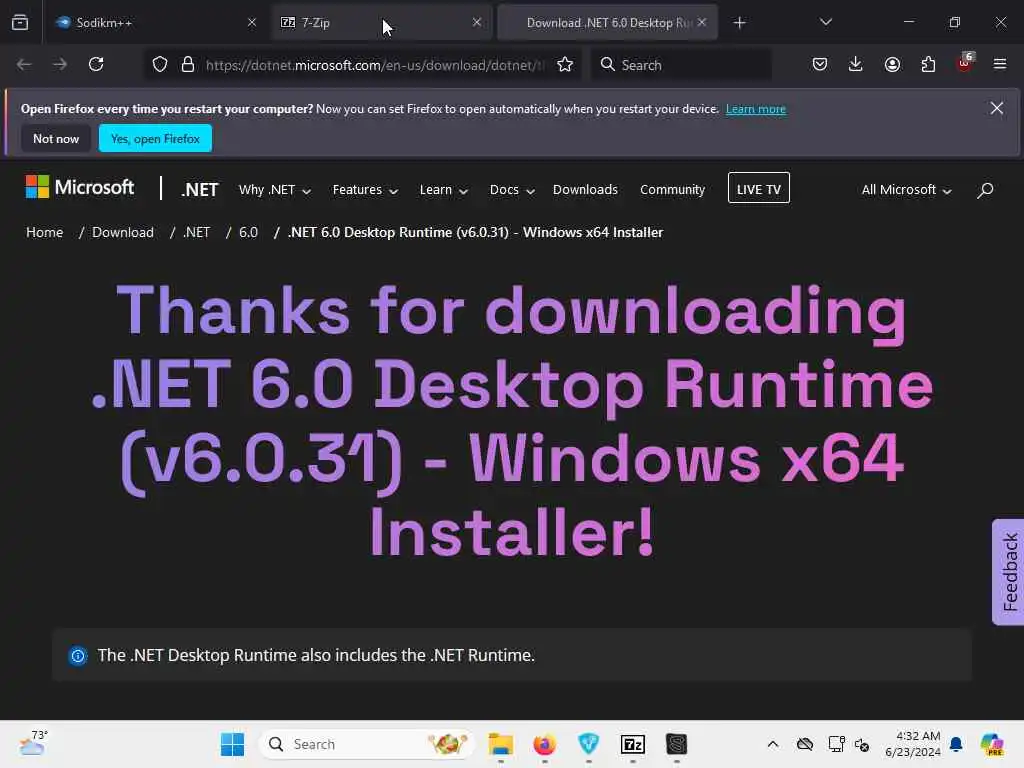Reload the current page
The image size is (1024, 768).
click(x=96, y=65)
